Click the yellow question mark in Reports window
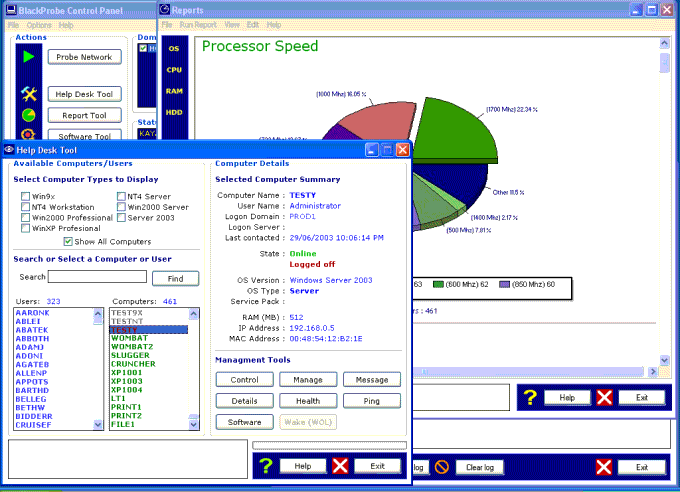The width and height of the screenshot is (680, 492). pyautogui.click(x=530, y=397)
